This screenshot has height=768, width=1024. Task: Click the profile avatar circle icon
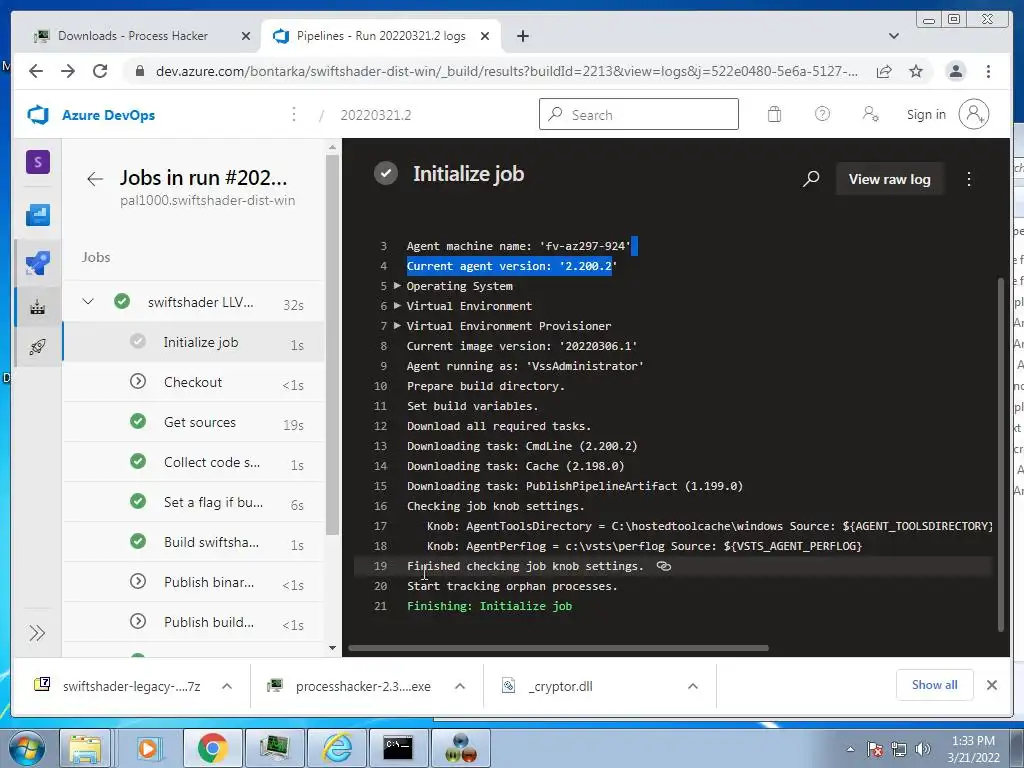pyautogui.click(x=974, y=114)
